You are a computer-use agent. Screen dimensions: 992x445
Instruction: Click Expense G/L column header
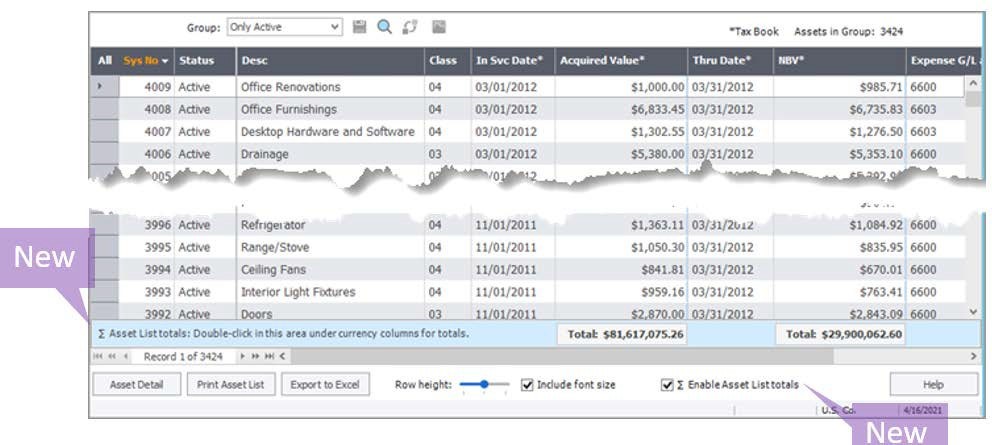pyautogui.click(x=944, y=61)
